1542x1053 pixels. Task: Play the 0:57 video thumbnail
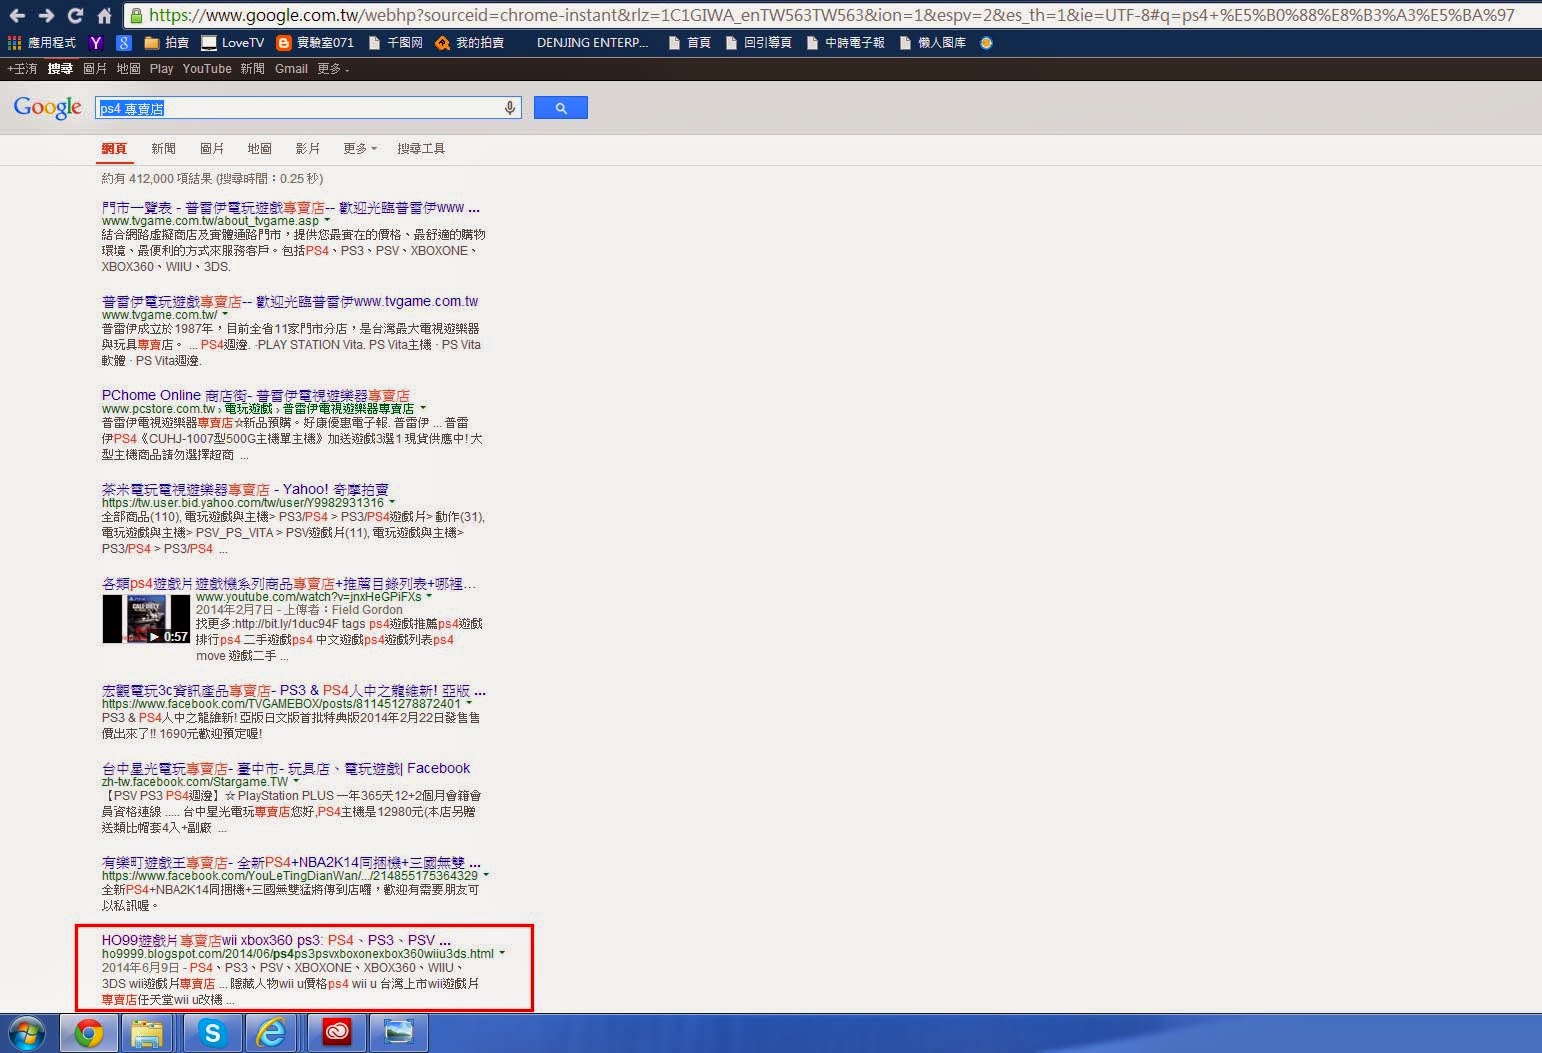coord(146,619)
